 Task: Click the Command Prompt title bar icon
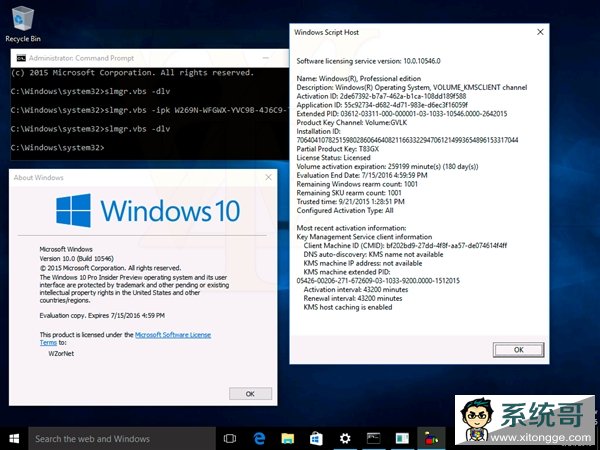(x=21, y=58)
